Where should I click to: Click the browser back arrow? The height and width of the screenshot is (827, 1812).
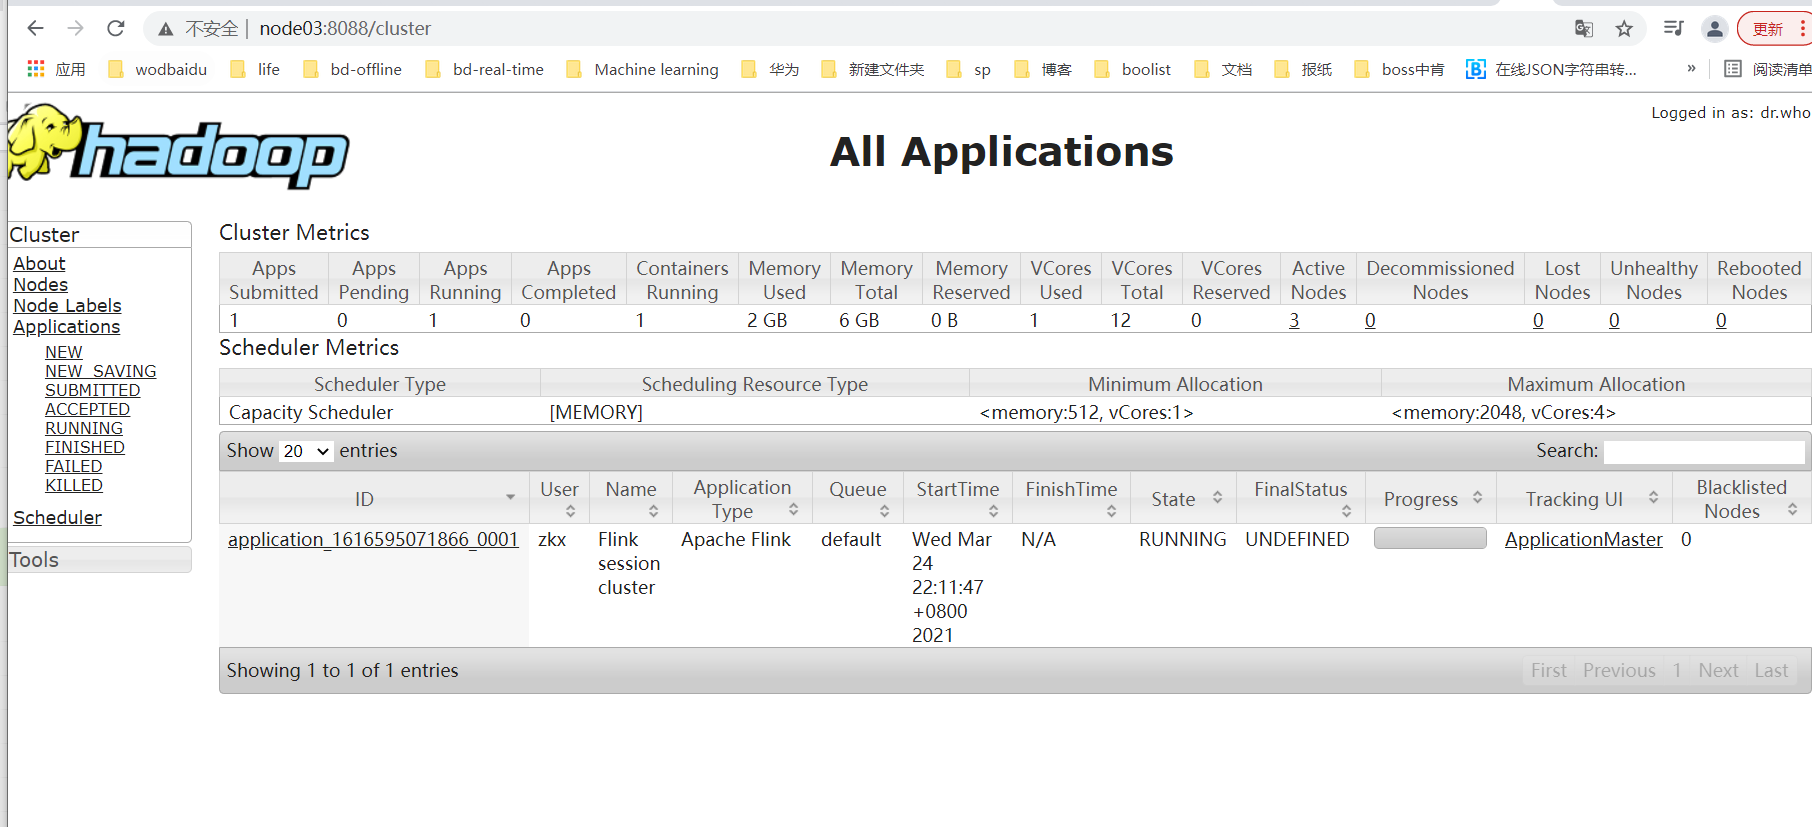(35, 28)
